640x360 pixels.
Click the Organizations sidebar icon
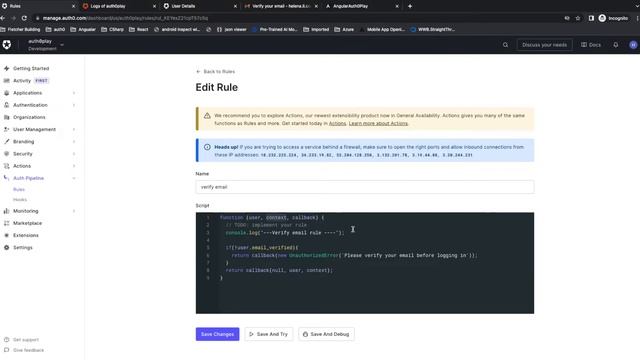(x=7, y=117)
